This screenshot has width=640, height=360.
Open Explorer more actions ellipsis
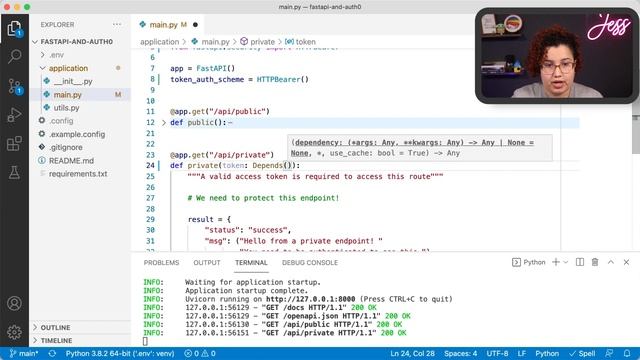pyautogui.click(x=117, y=24)
